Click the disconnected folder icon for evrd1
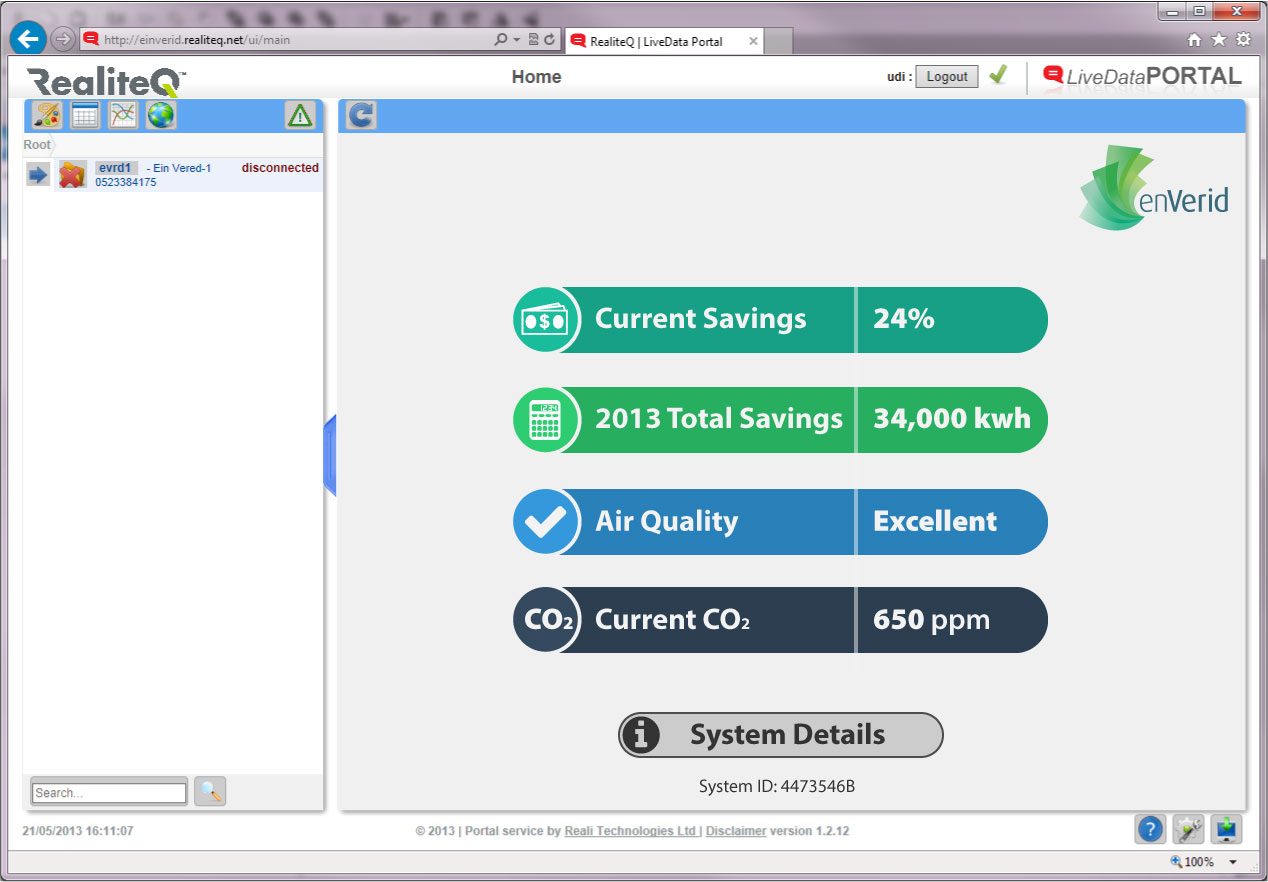1268x882 pixels. 72,175
